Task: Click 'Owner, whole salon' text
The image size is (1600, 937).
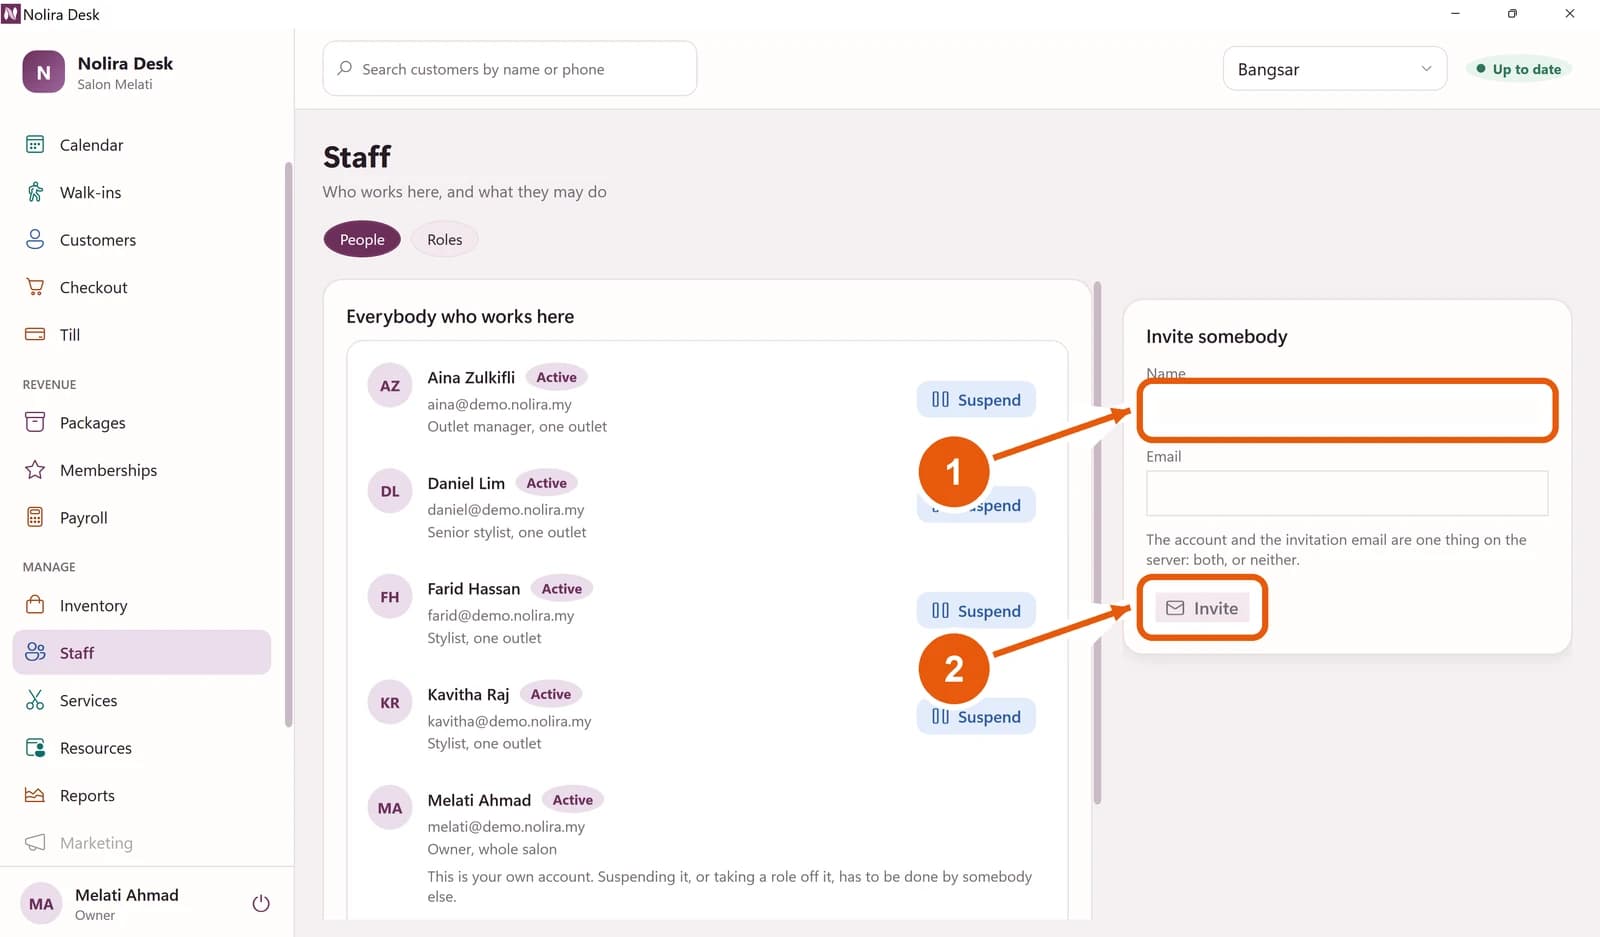Action: [492, 850]
